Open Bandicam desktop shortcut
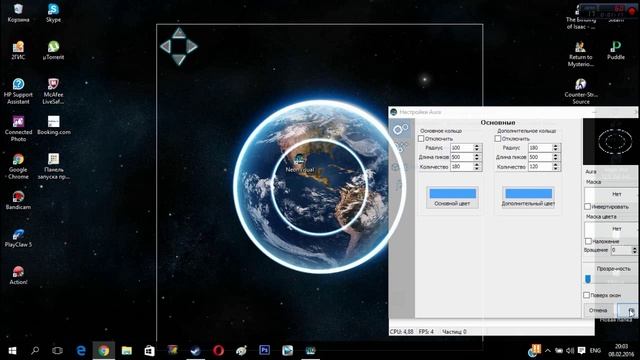The width and height of the screenshot is (640, 360). [x=18, y=200]
